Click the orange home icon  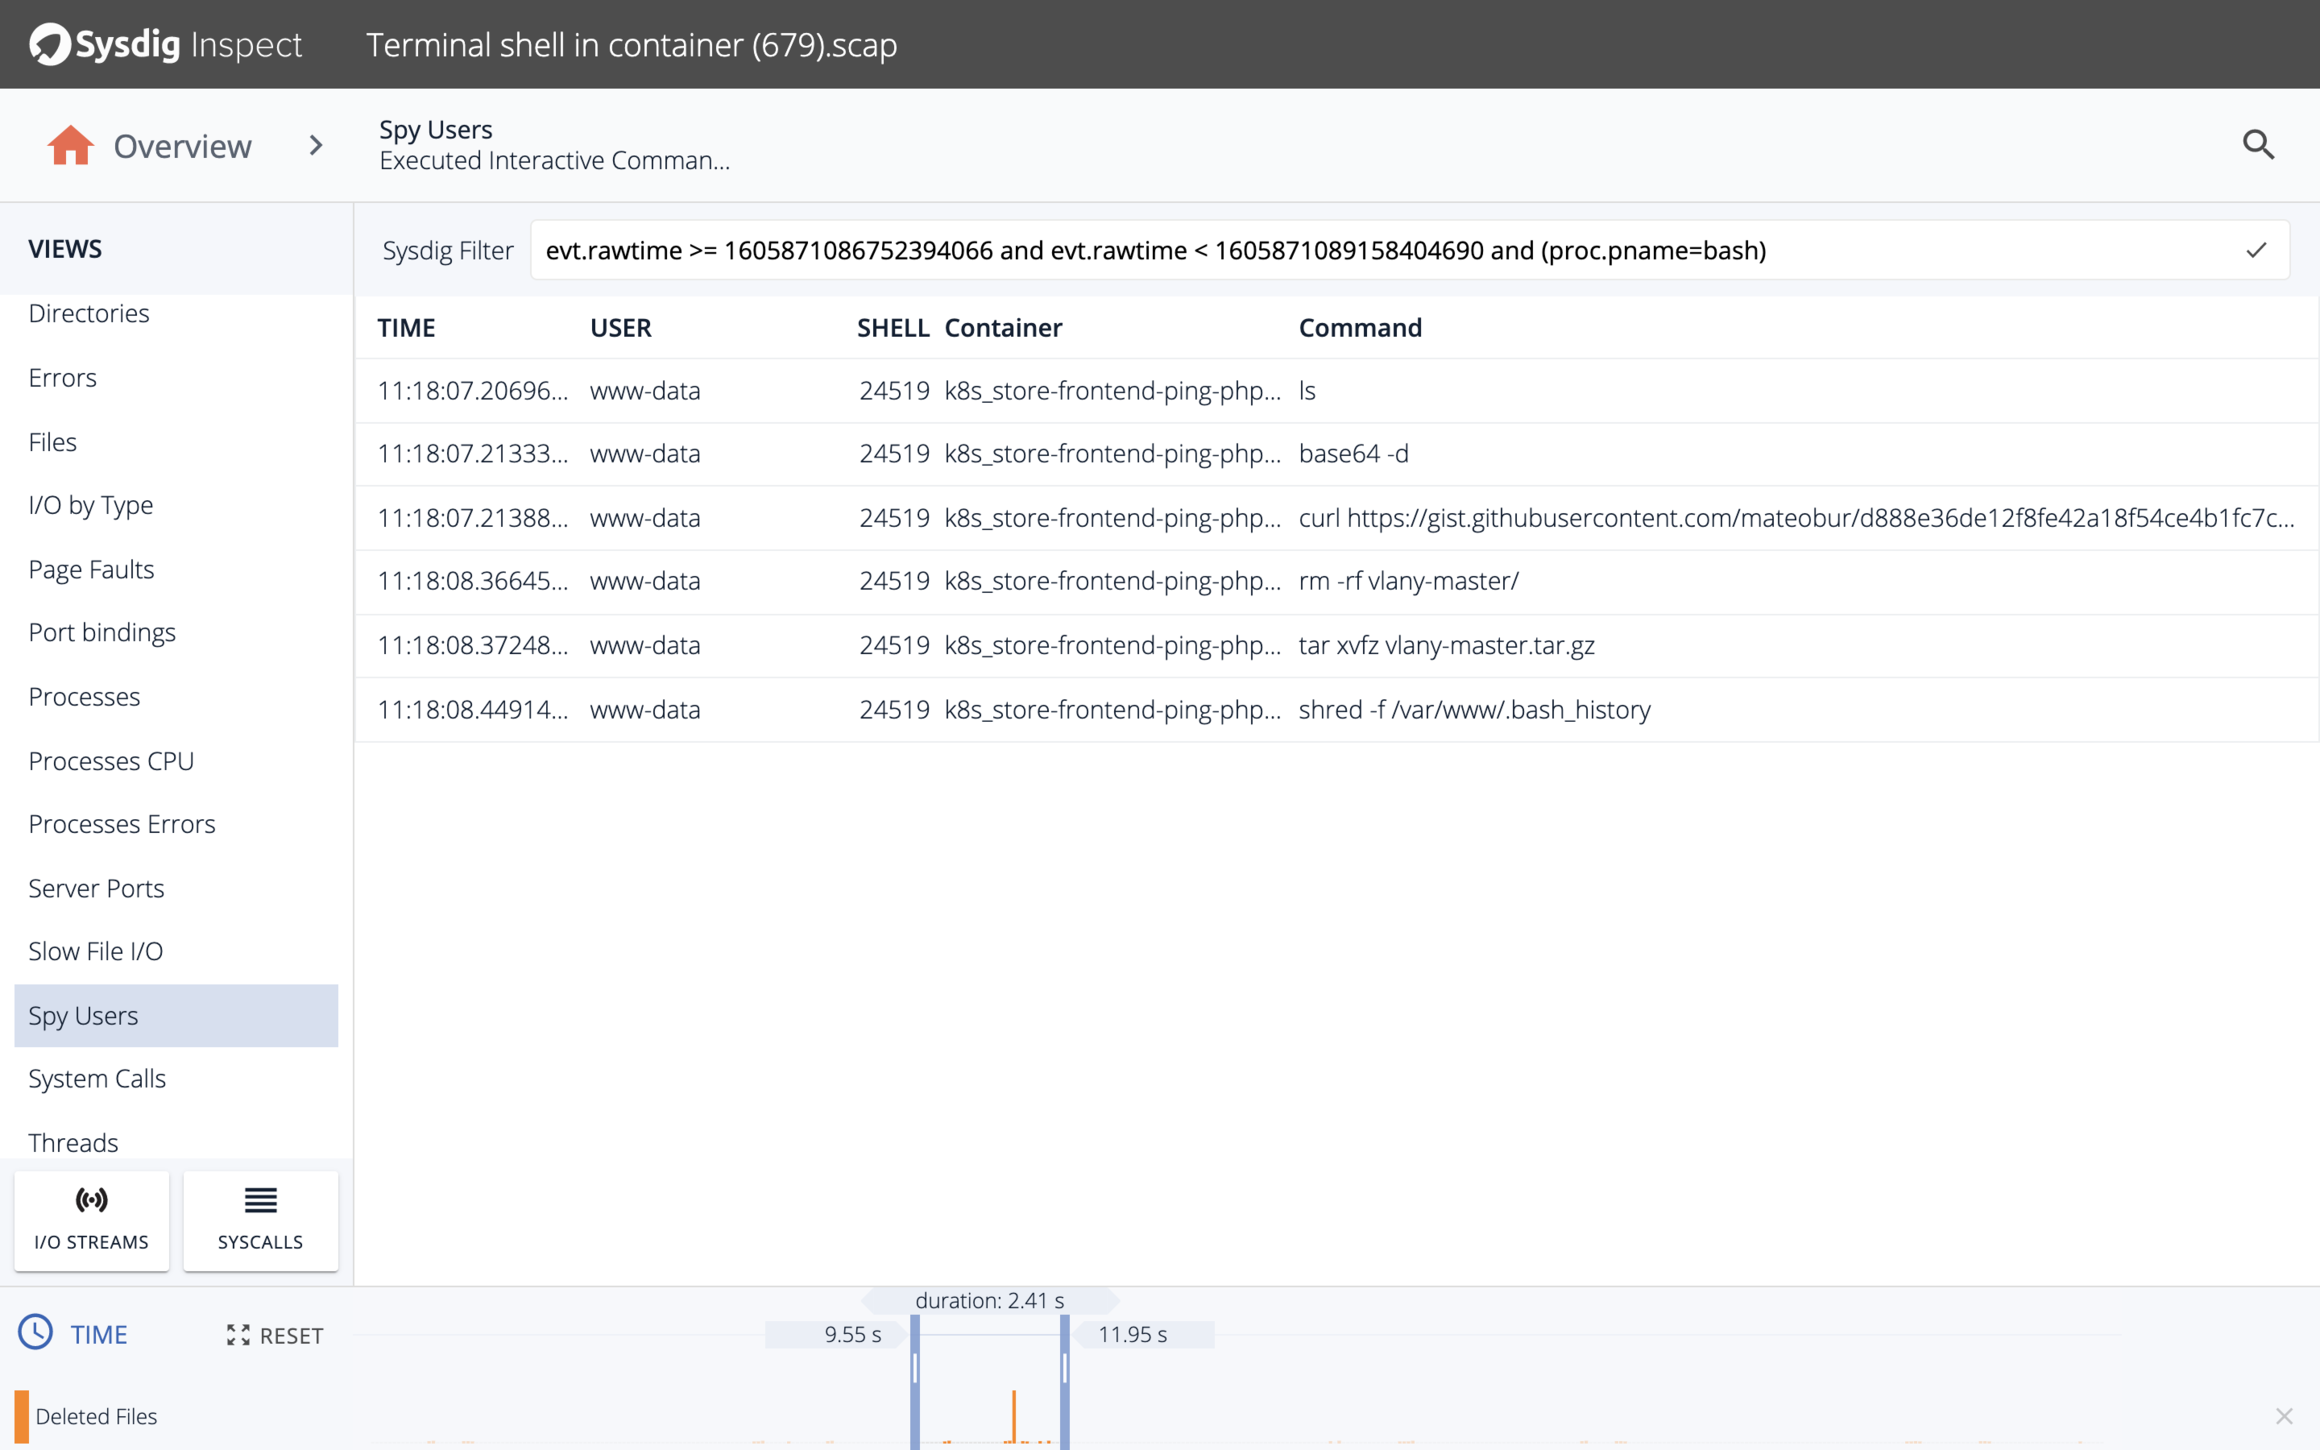click(x=70, y=146)
